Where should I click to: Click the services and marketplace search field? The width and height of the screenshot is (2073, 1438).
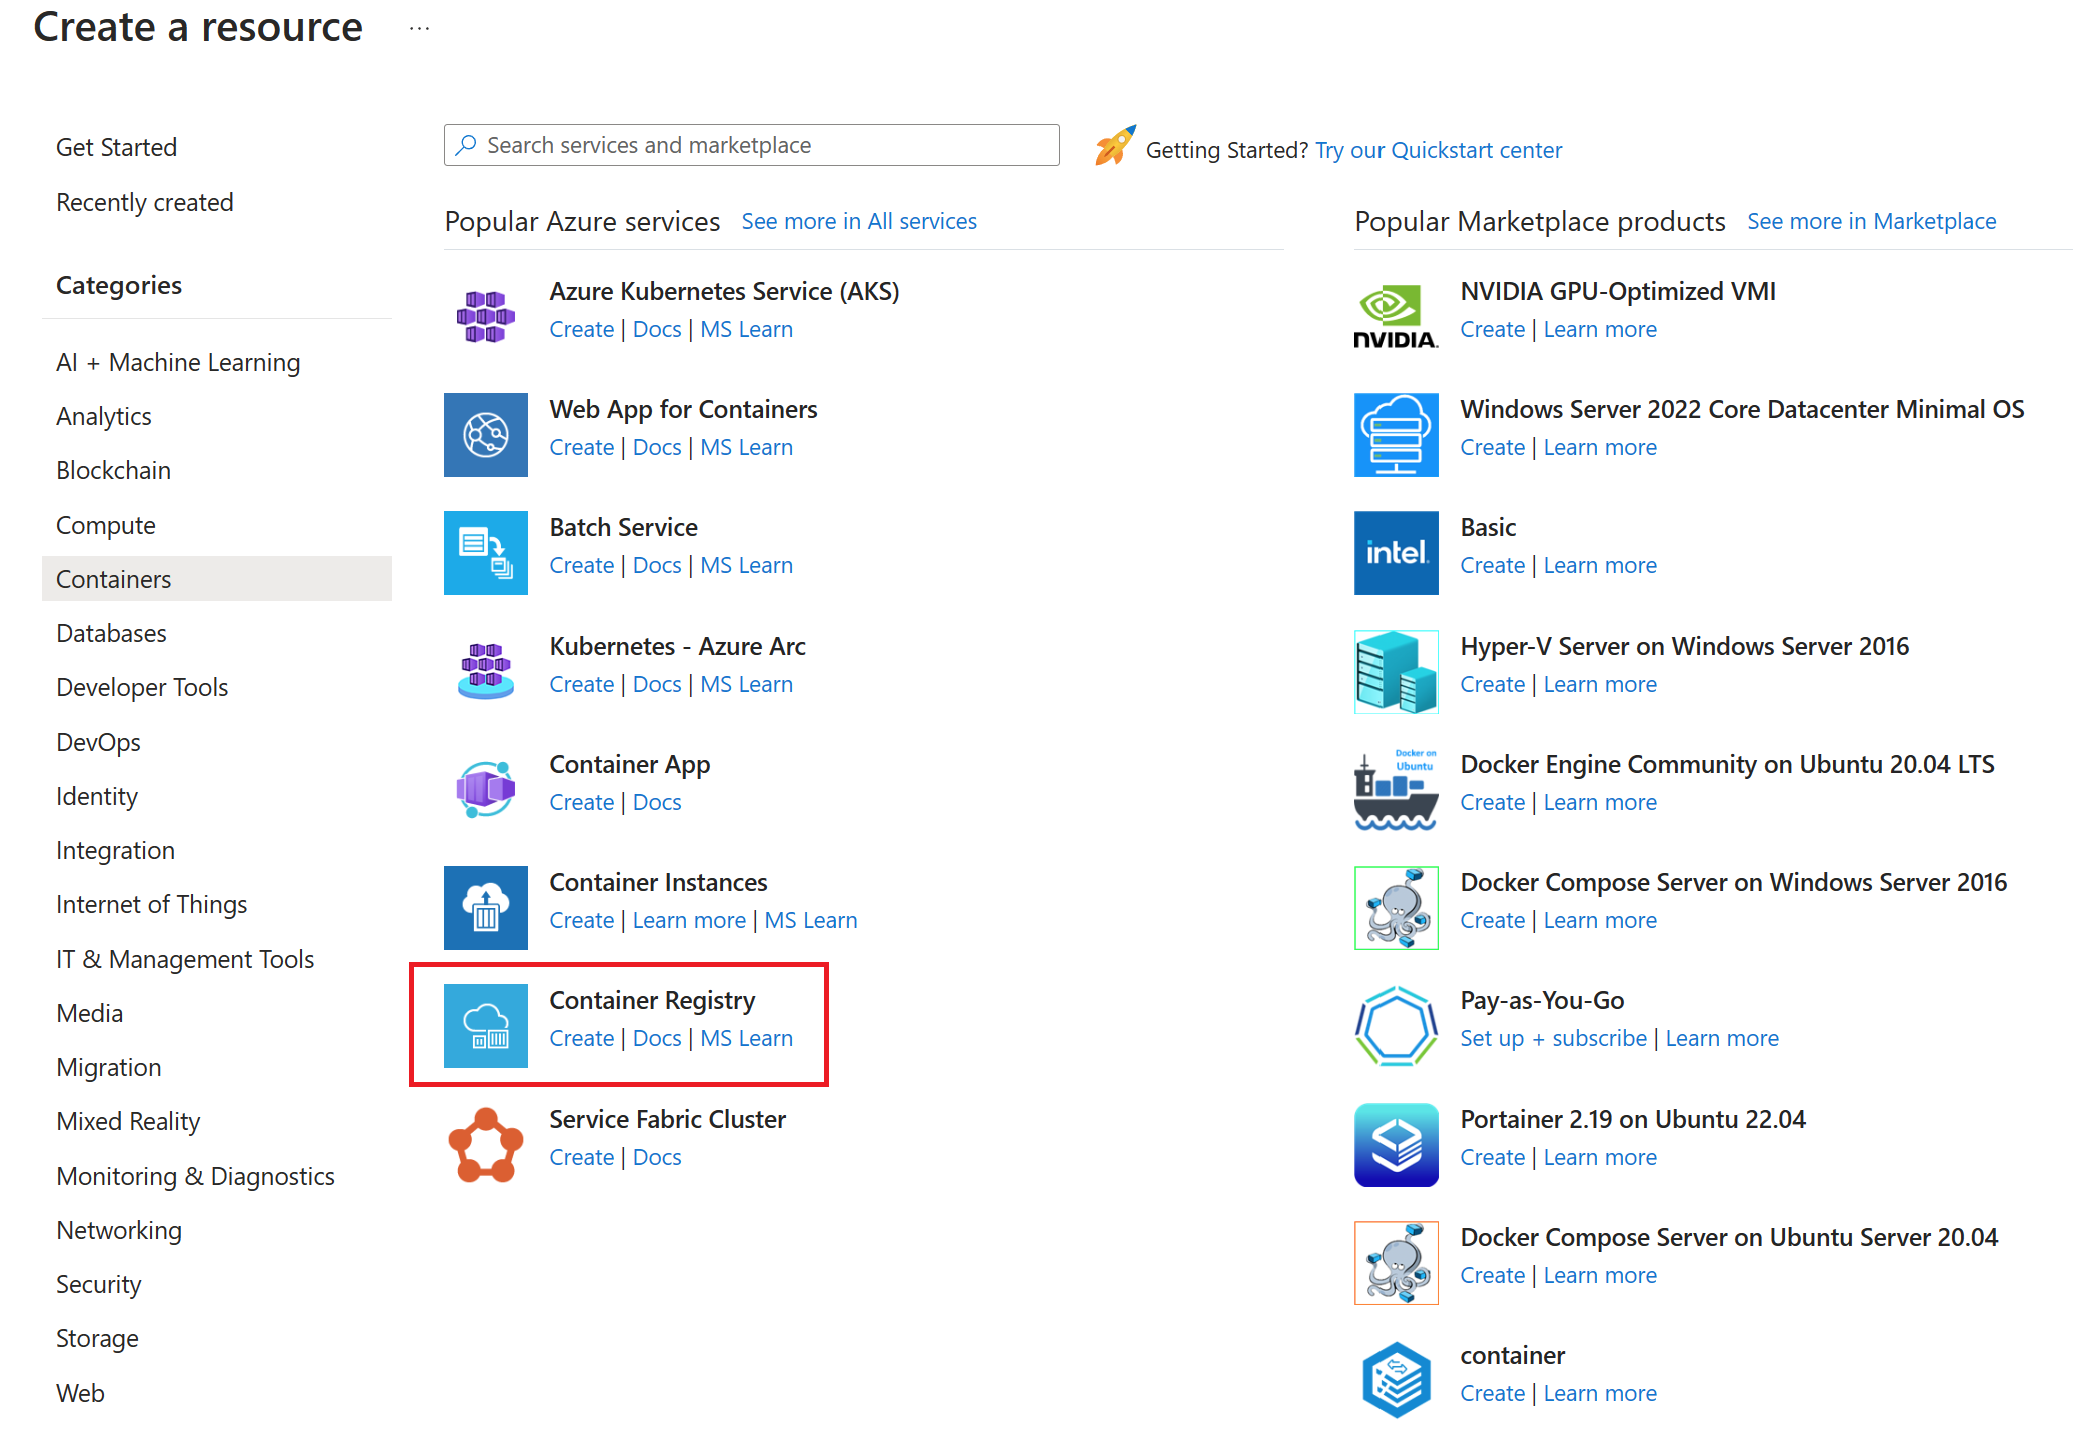750,144
